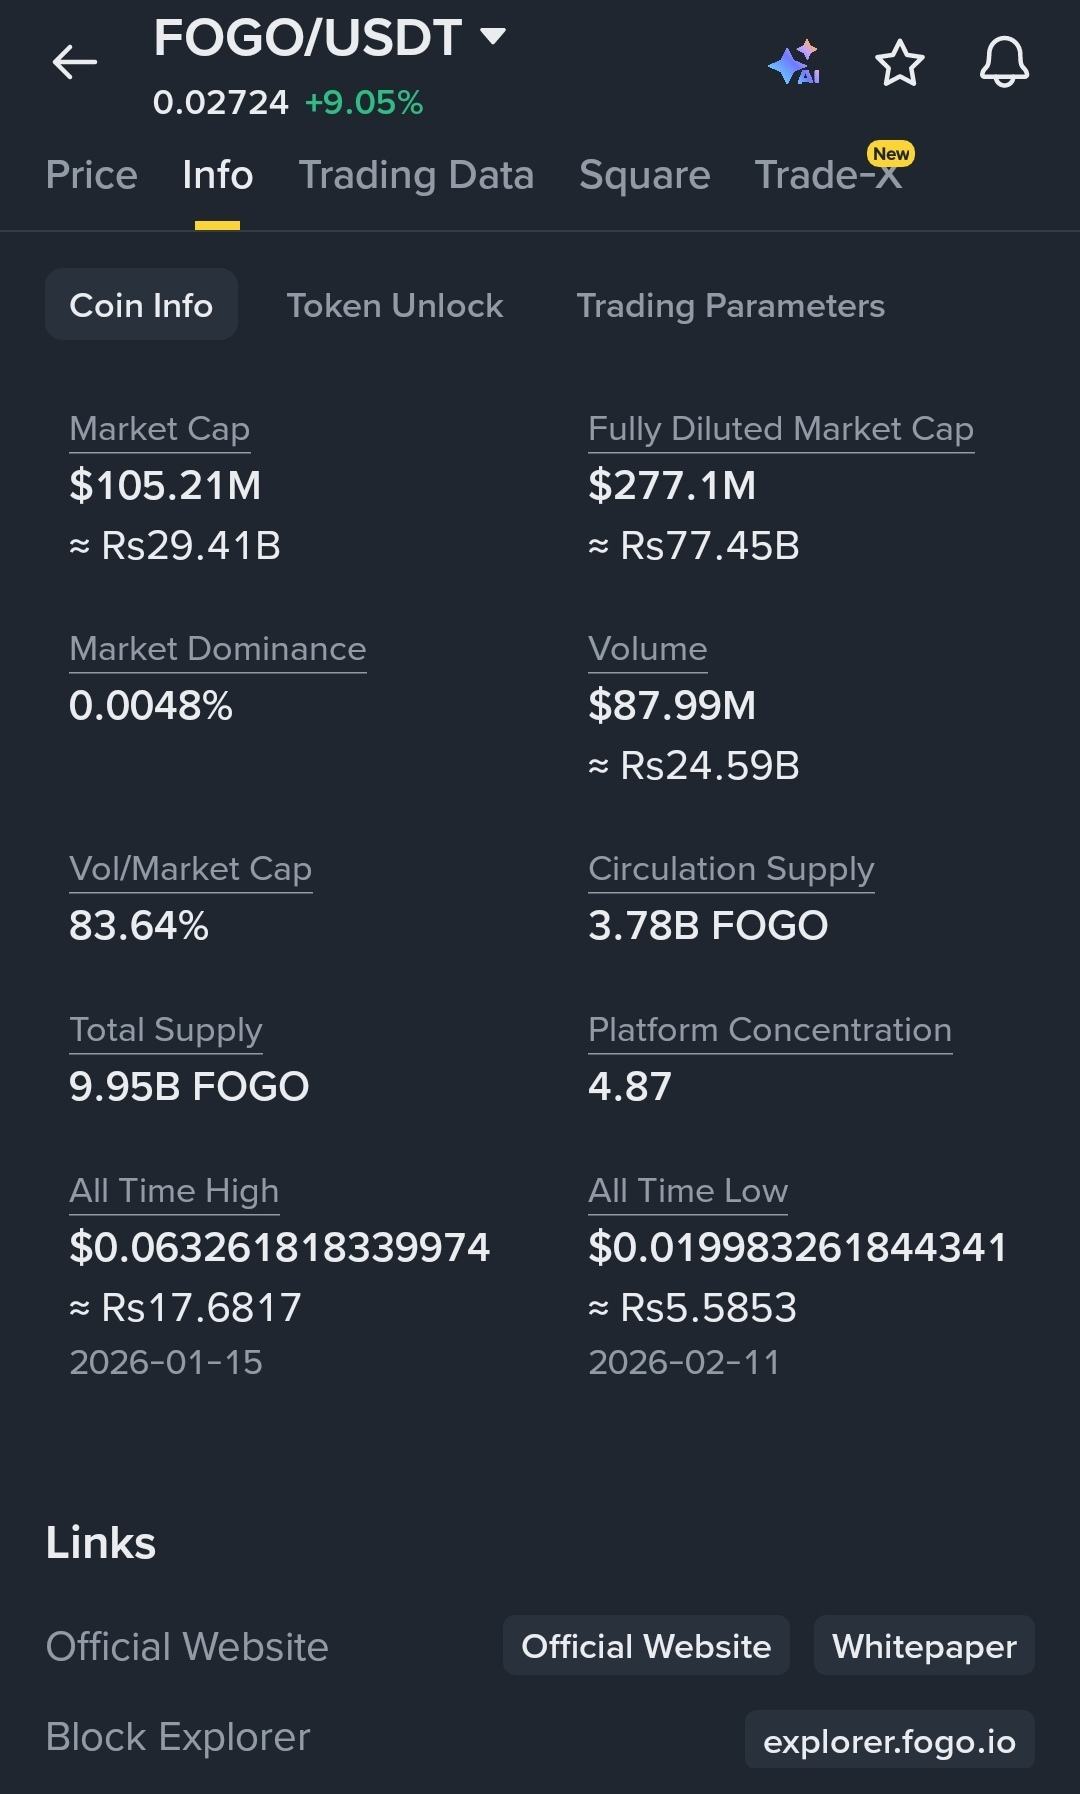
Task: Select the Token Unlock sub-tab
Action: [x=395, y=305]
